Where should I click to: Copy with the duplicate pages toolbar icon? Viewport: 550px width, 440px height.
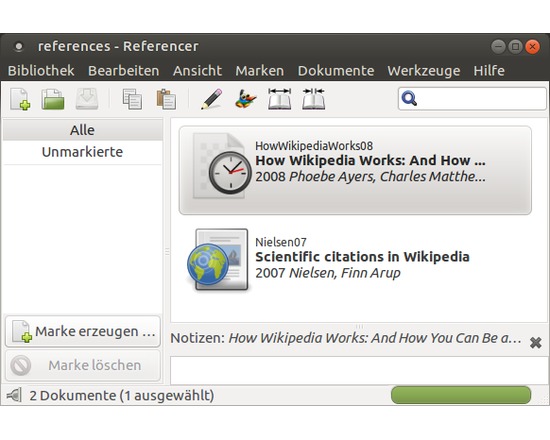pos(132,99)
